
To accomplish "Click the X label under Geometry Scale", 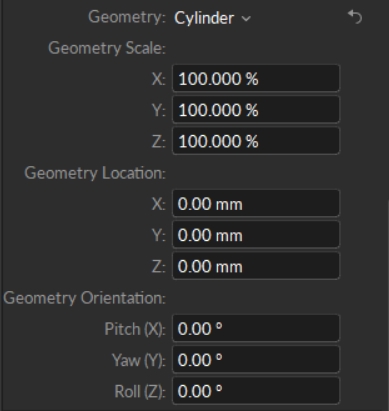I will [159, 79].
